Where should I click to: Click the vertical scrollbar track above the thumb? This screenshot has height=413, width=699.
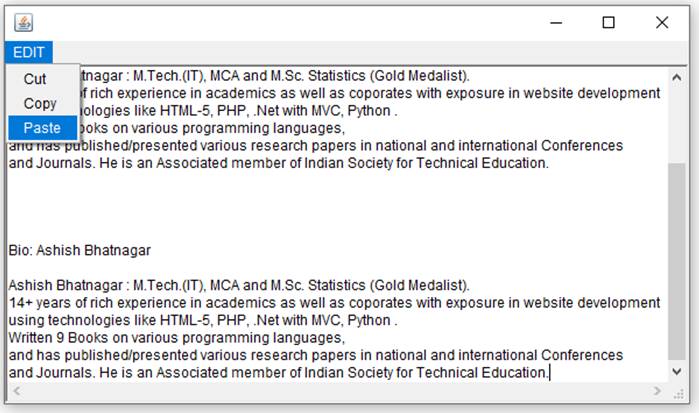(x=678, y=120)
